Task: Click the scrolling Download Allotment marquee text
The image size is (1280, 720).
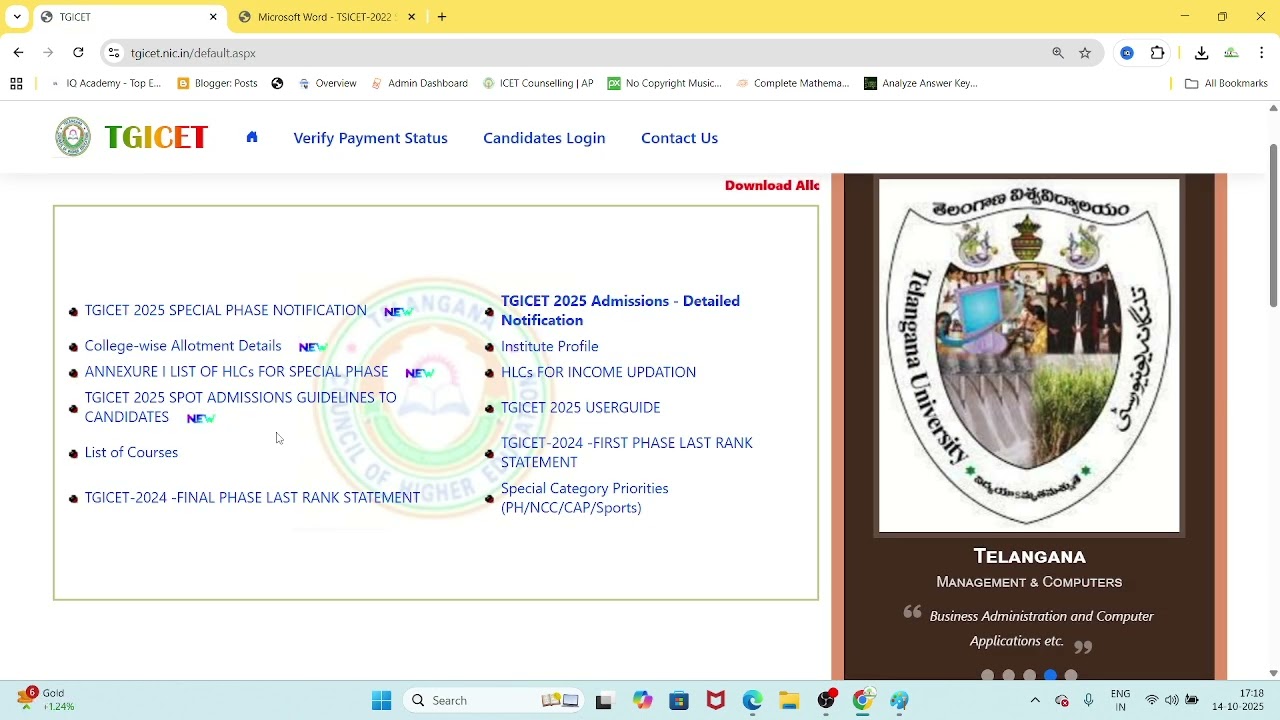Action: (x=772, y=185)
